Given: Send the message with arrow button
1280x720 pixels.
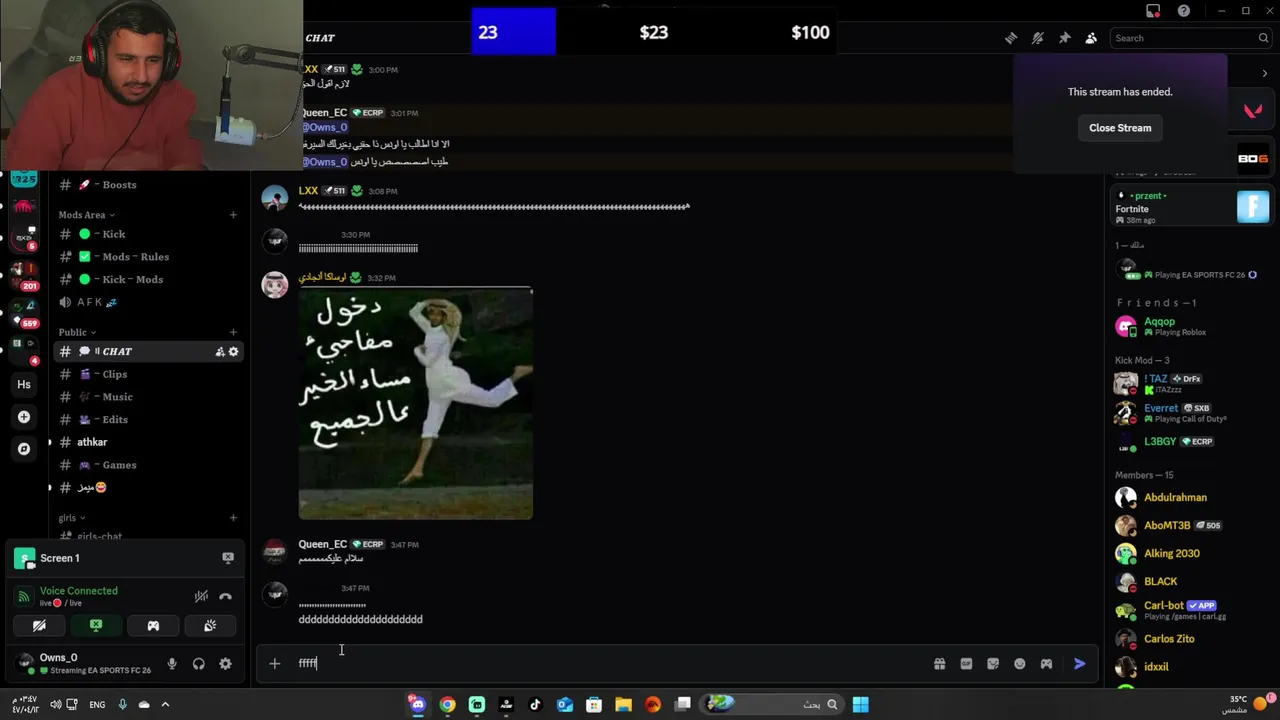Looking at the screenshot, I should pos(1080,664).
